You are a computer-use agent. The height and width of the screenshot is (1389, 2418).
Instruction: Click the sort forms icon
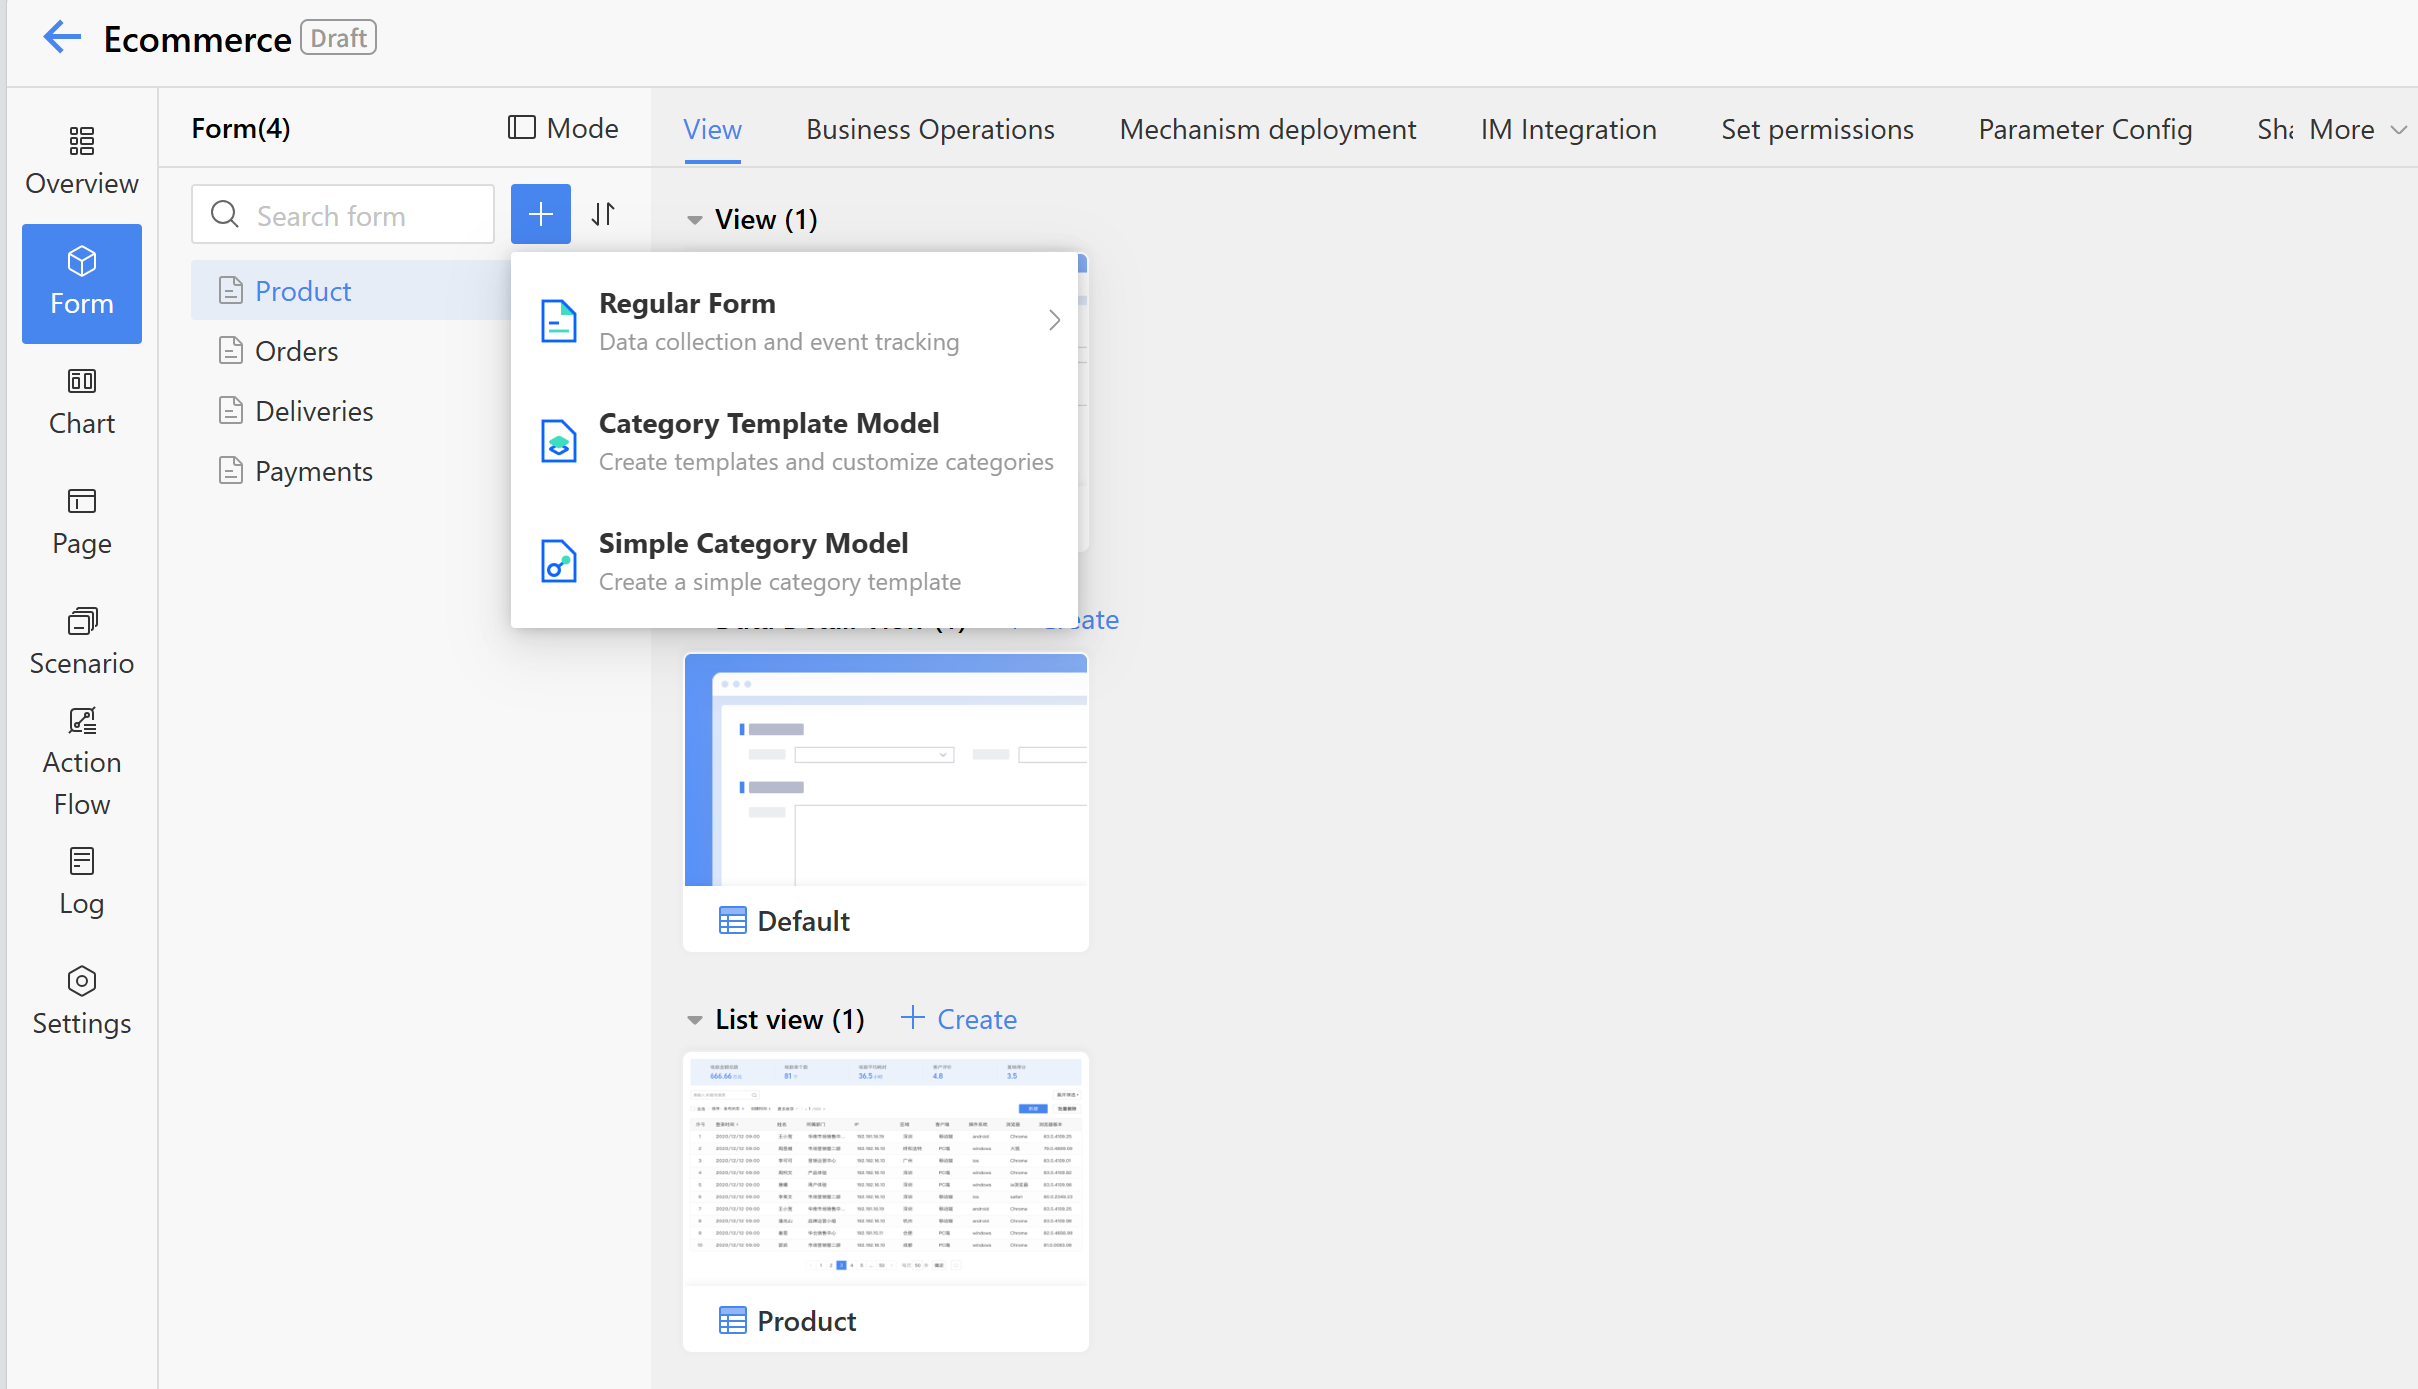pos(603,214)
